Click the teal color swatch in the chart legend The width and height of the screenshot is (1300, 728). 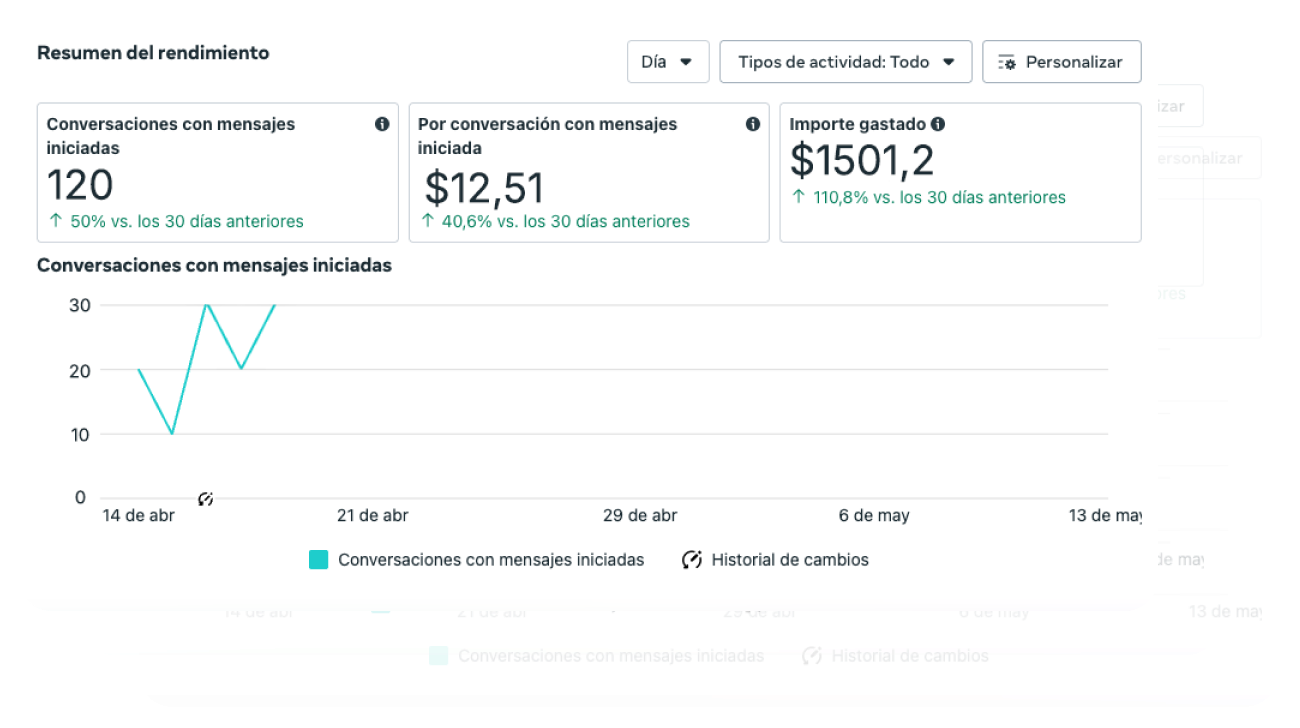click(318, 560)
